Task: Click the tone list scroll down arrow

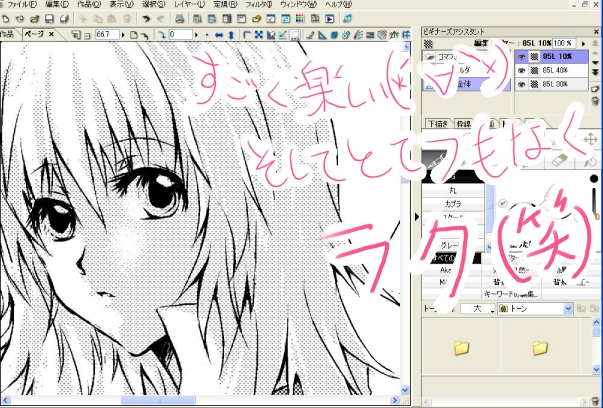Action: pos(596,370)
